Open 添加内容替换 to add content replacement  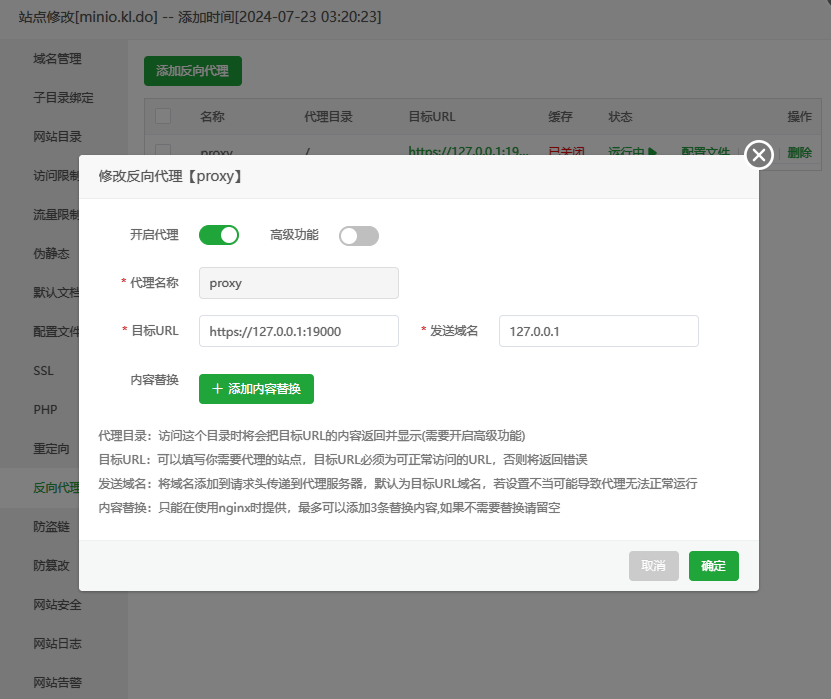[255, 389]
